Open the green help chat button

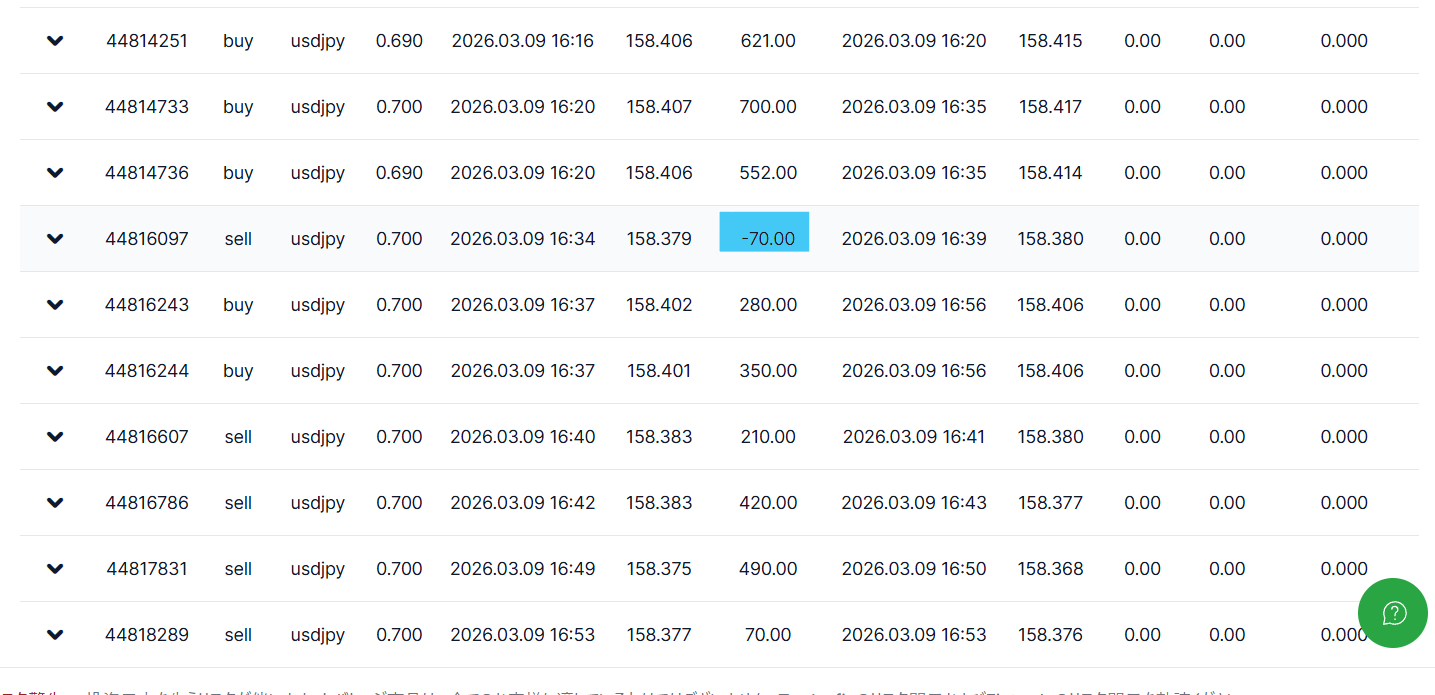tap(1394, 613)
